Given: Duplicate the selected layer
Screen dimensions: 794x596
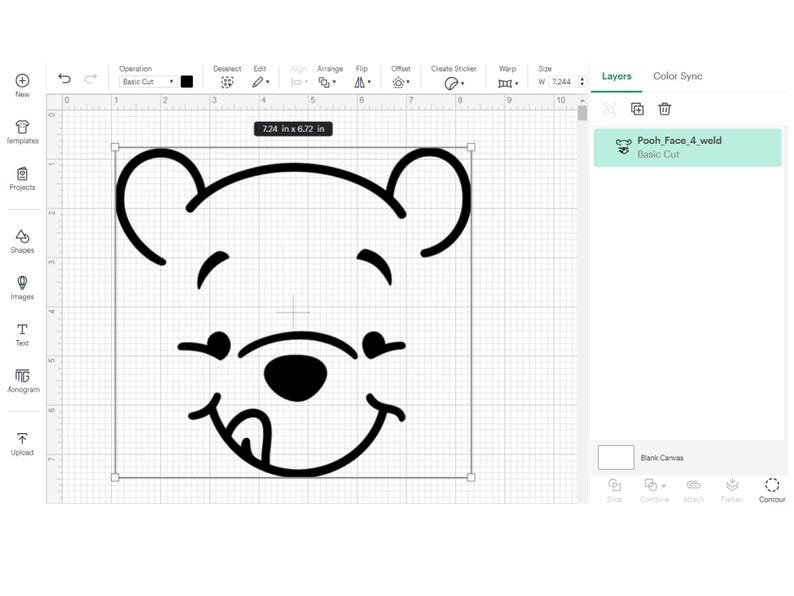Looking at the screenshot, I should [637, 109].
